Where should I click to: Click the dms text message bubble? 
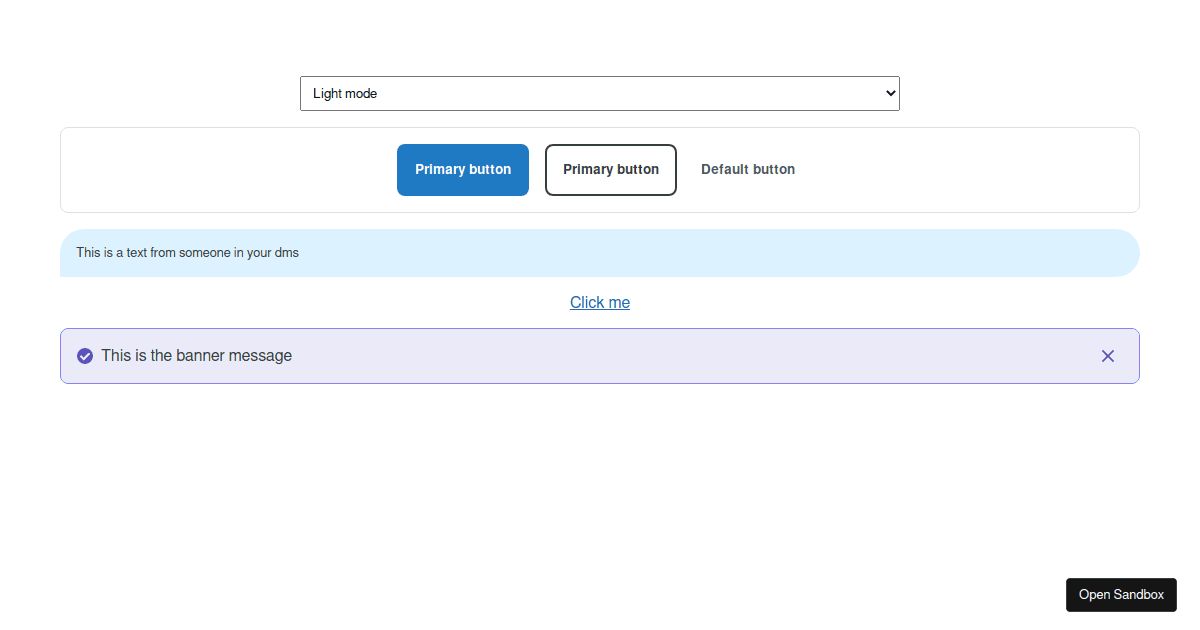600,253
